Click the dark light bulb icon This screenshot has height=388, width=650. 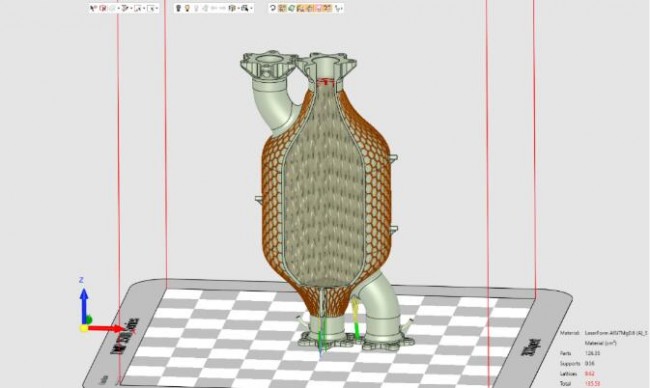178,8
